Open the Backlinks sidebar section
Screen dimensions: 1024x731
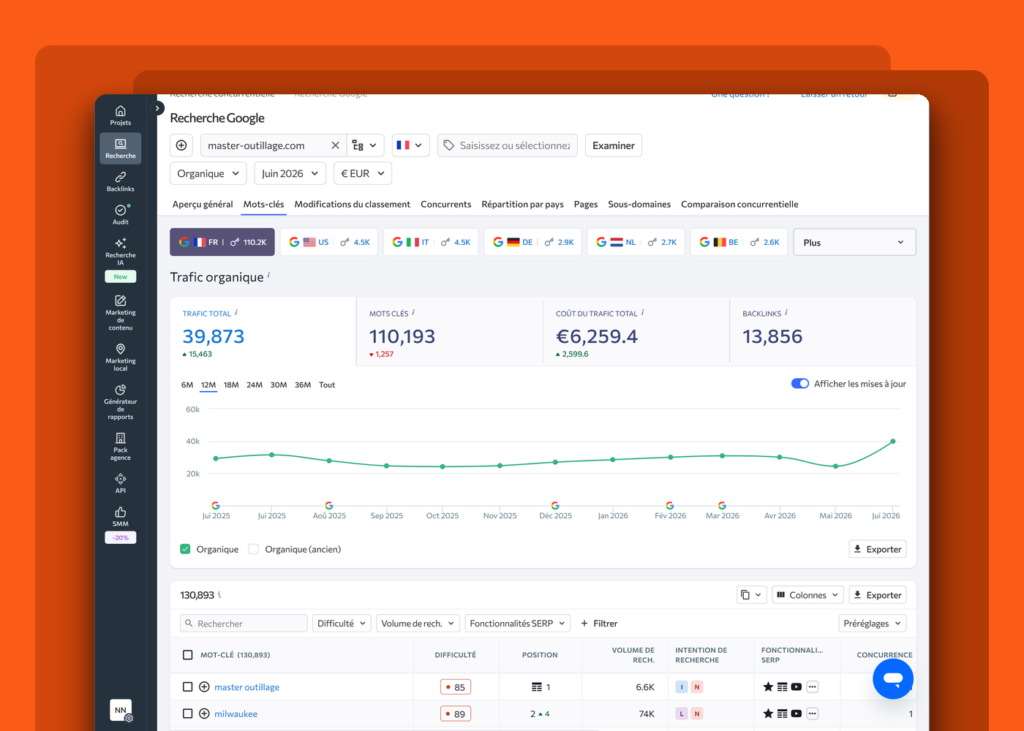click(120, 182)
